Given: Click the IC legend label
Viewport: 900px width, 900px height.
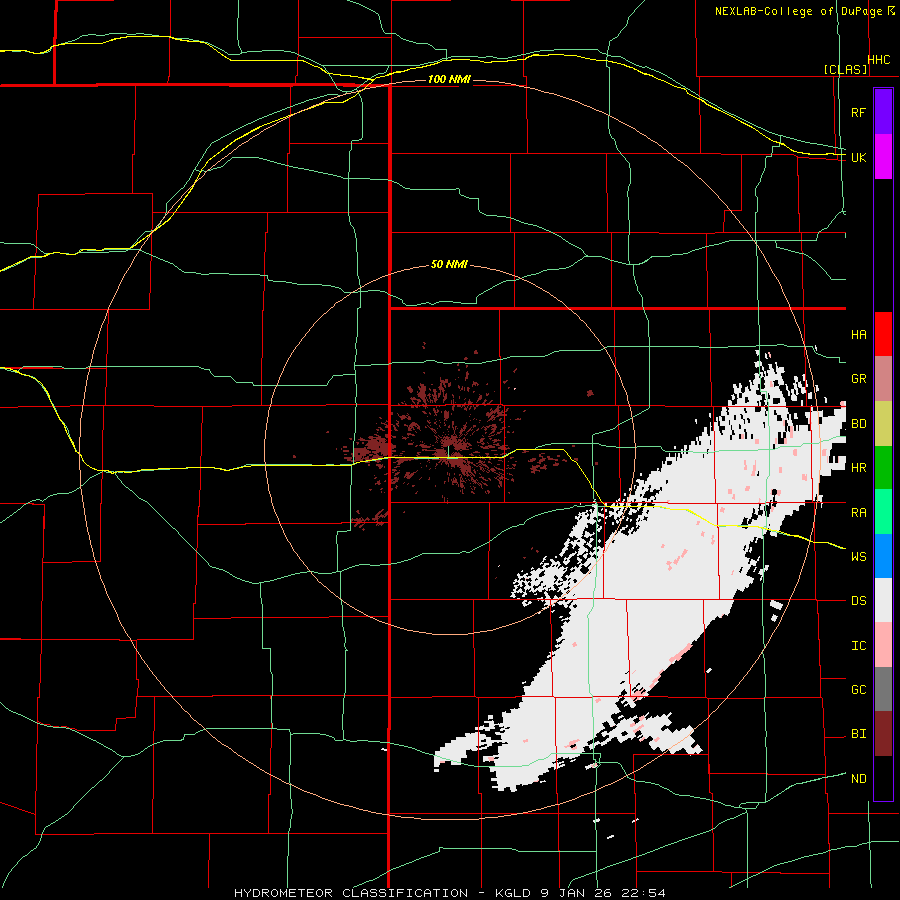Looking at the screenshot, I should [x=858, y=646].
